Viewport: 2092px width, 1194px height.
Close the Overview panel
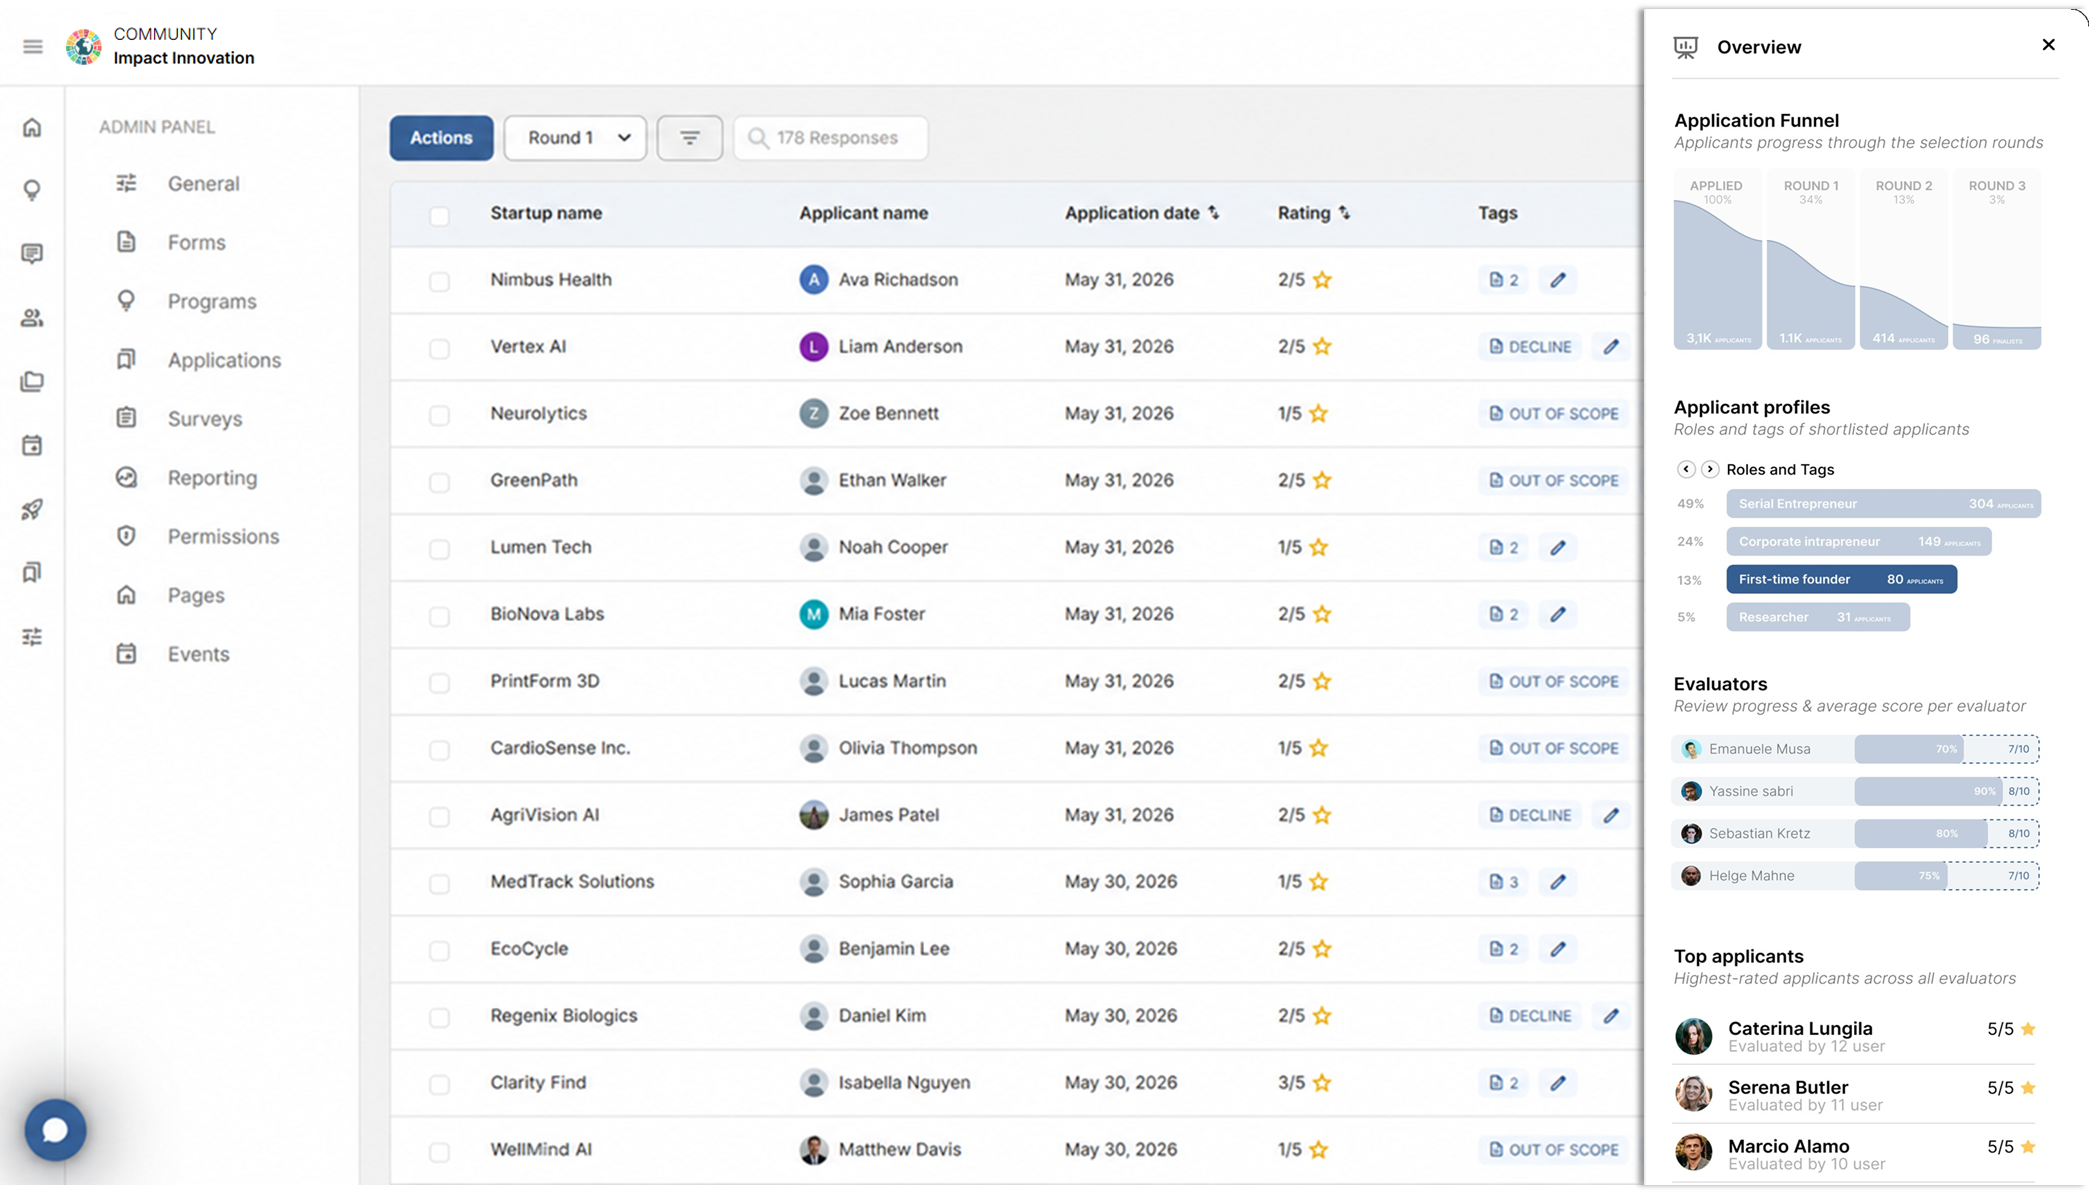pyautogui.click(x=2048, y=45)
